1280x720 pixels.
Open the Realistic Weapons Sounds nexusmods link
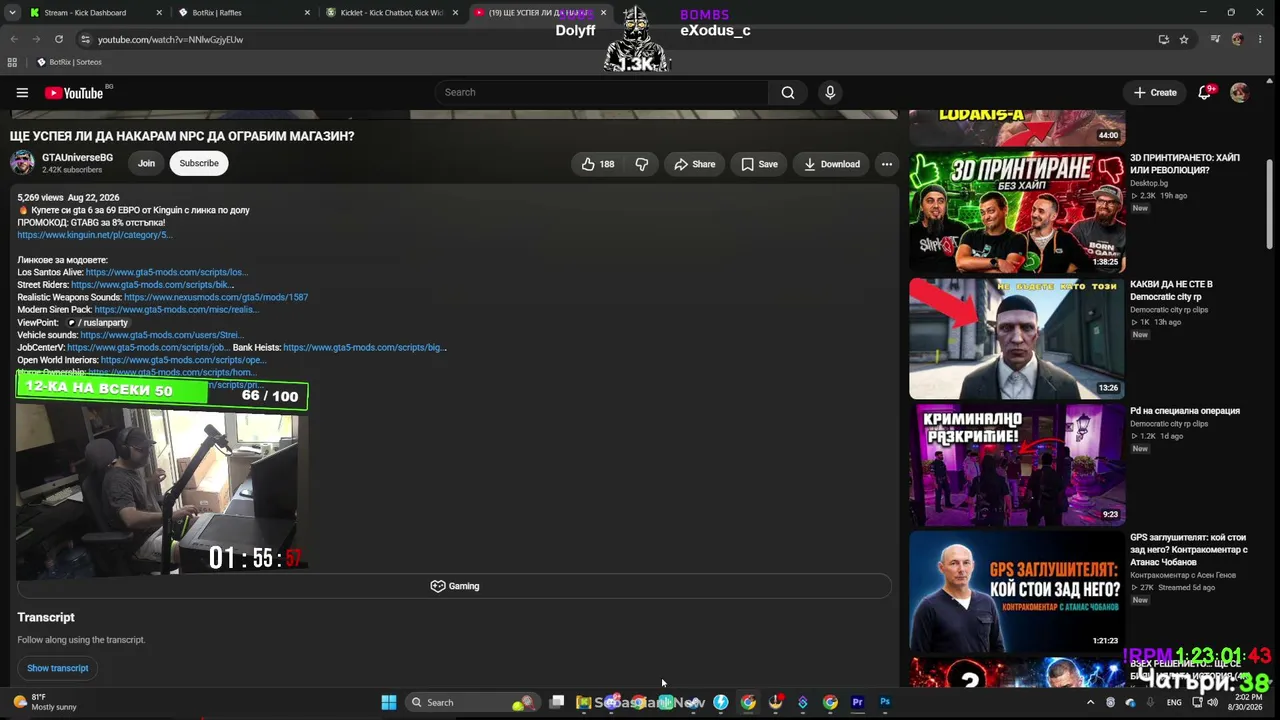(x=216, y=297)
